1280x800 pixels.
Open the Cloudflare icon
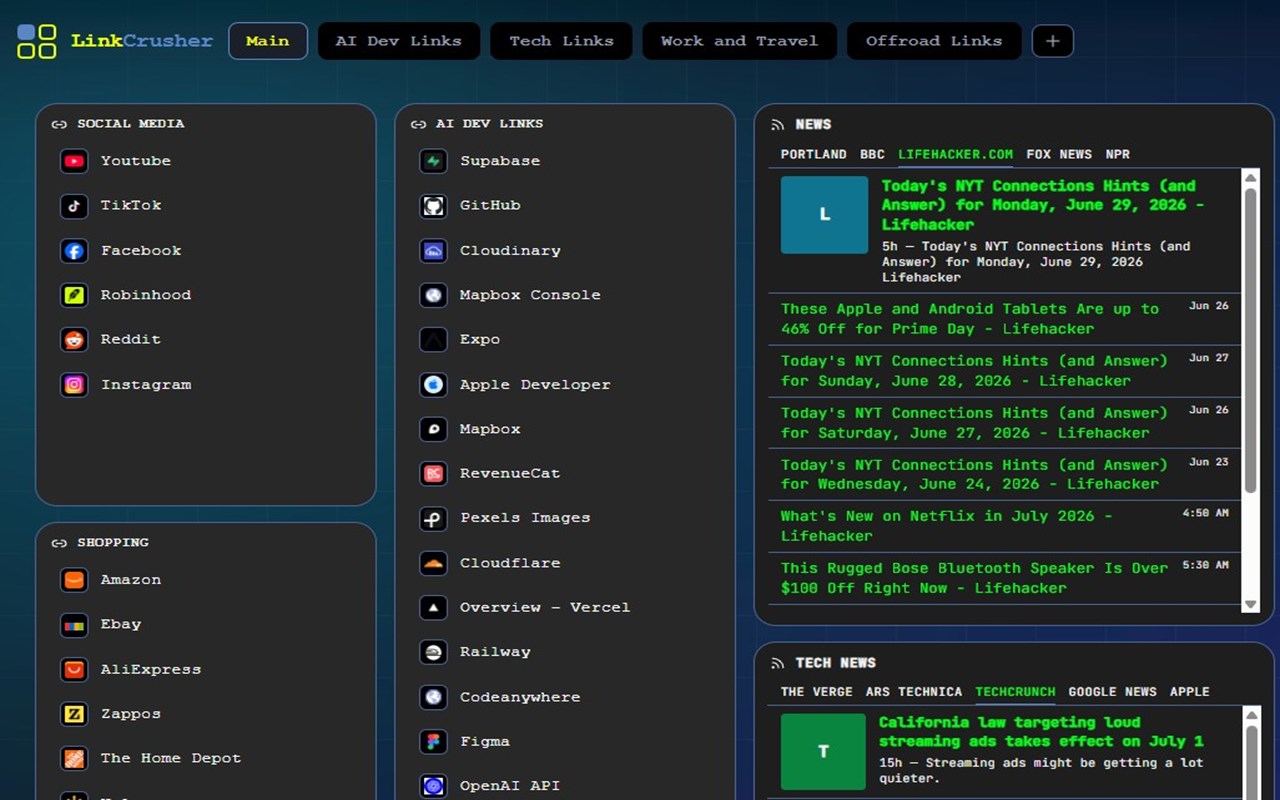pos(433,563)
